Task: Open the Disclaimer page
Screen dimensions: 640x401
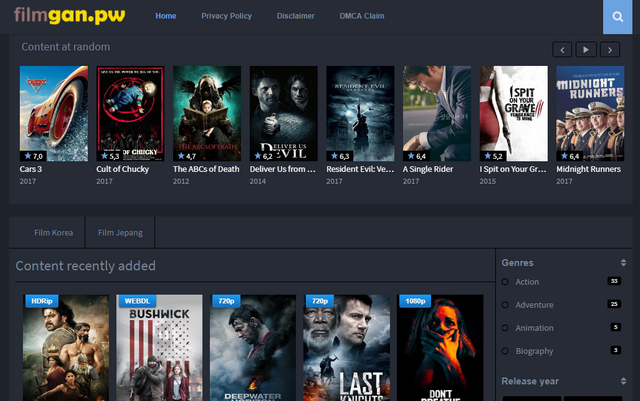Action: coord(296,16)
